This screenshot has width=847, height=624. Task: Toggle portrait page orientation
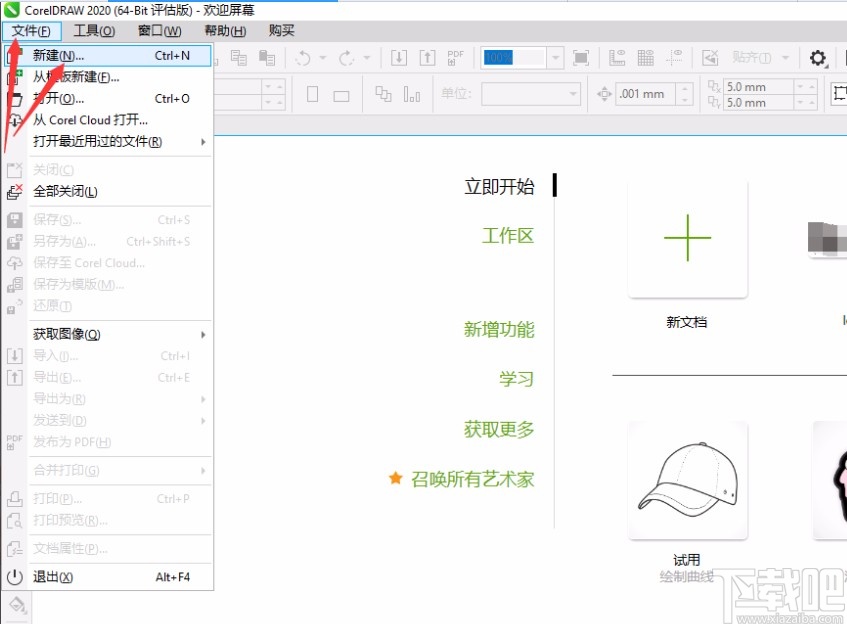click(x=312, y=93)
